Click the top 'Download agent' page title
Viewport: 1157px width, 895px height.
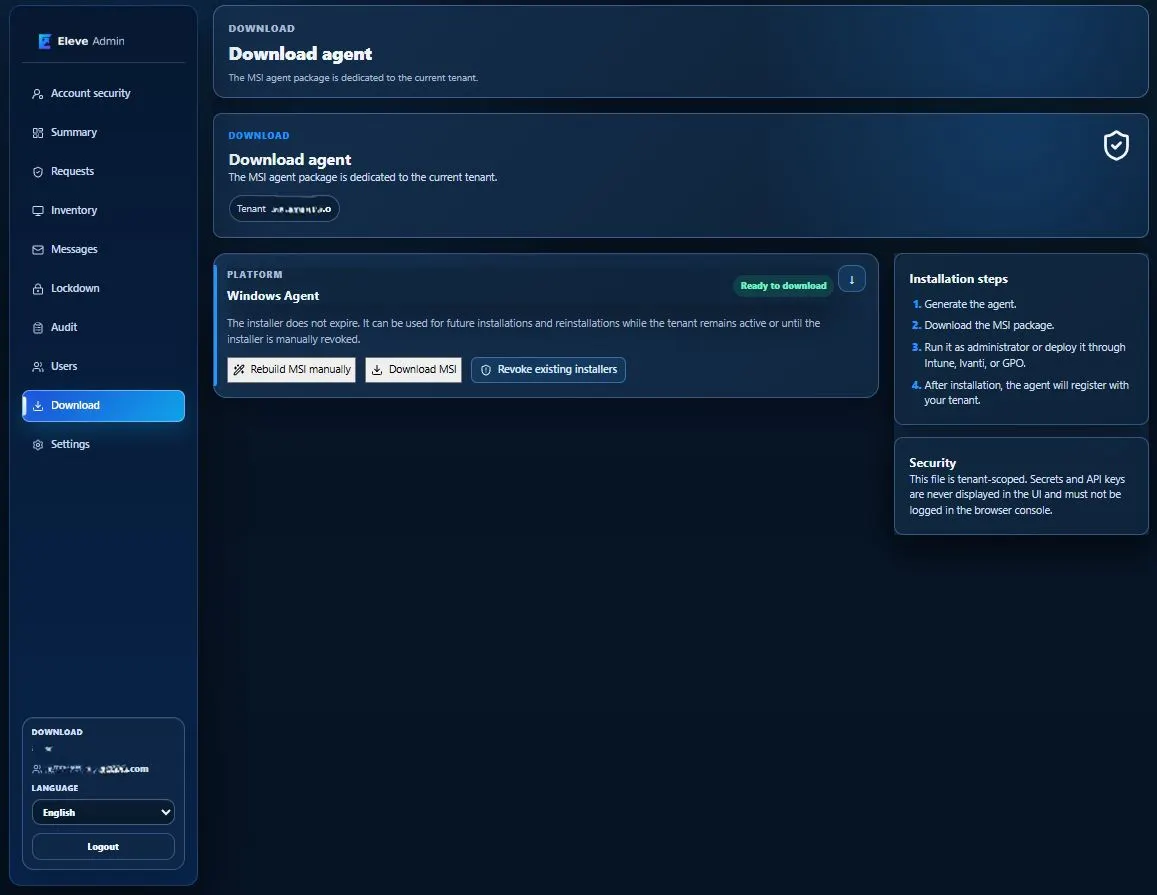coord(300,54)
